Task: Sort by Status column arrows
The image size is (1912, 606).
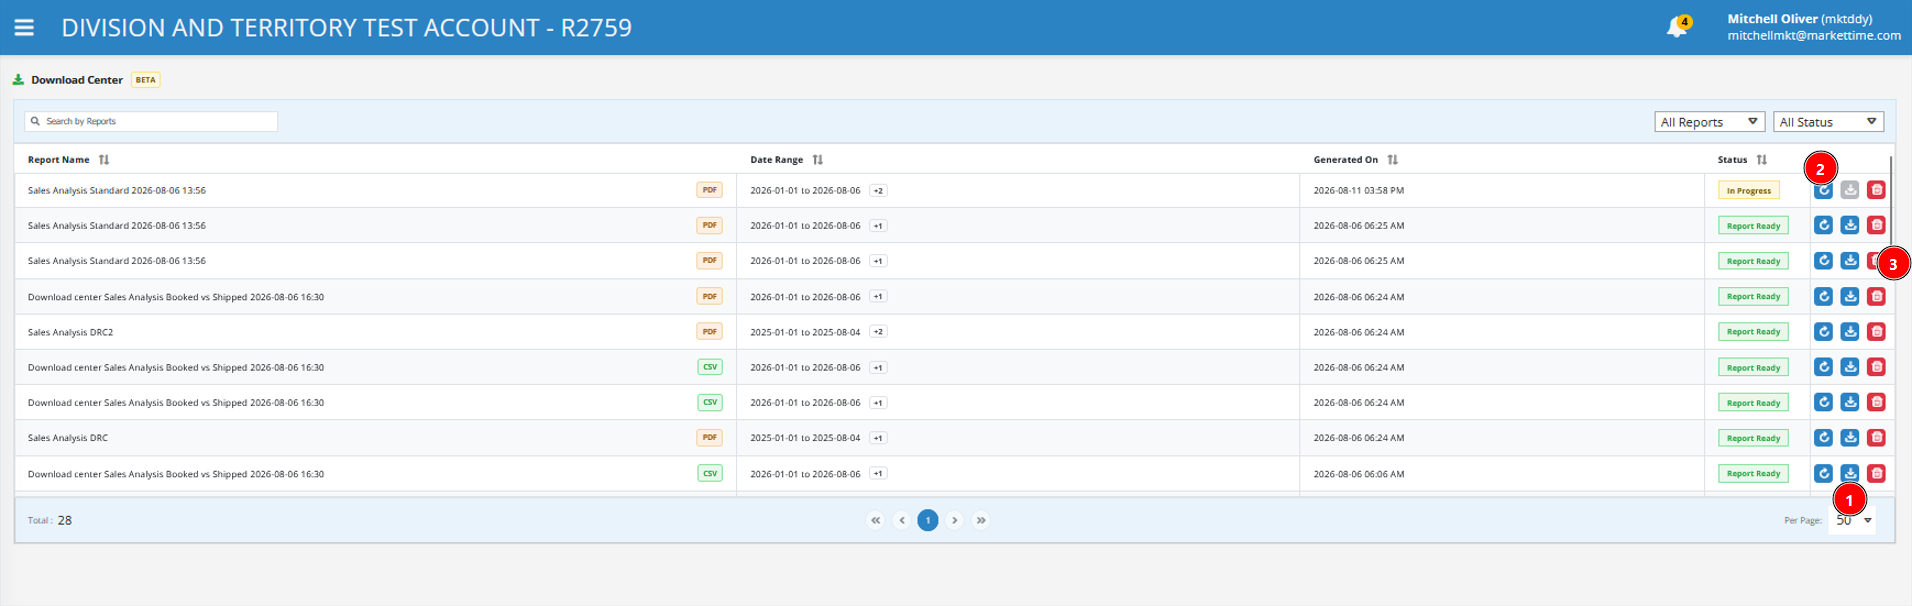Action: point(1762,160)
